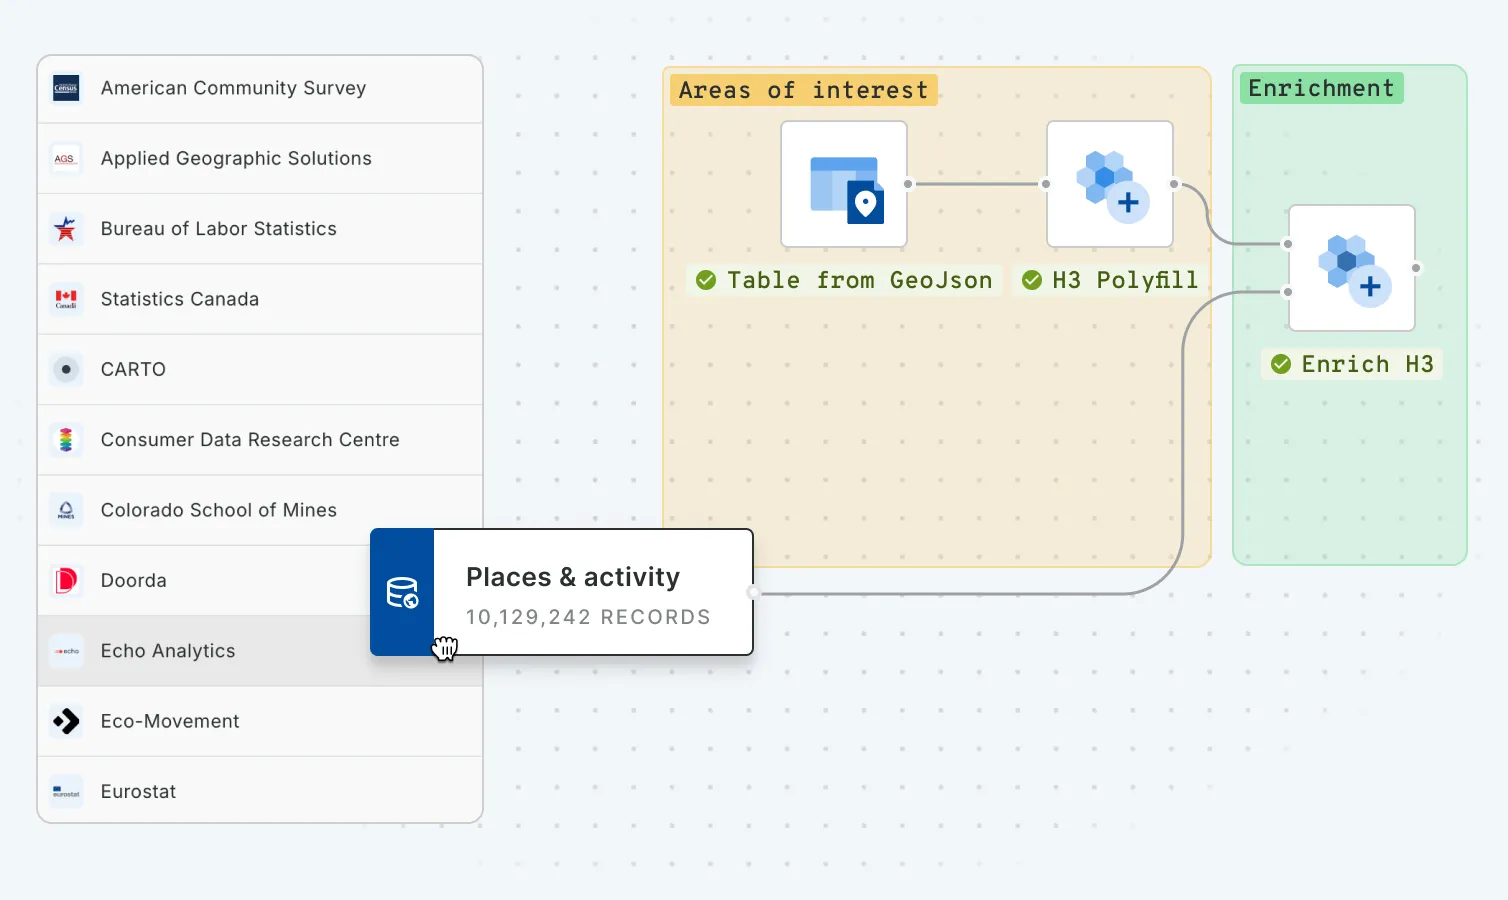Click the Places & activity records card
Screen dimensions: 1508x900
pos(590,593)
